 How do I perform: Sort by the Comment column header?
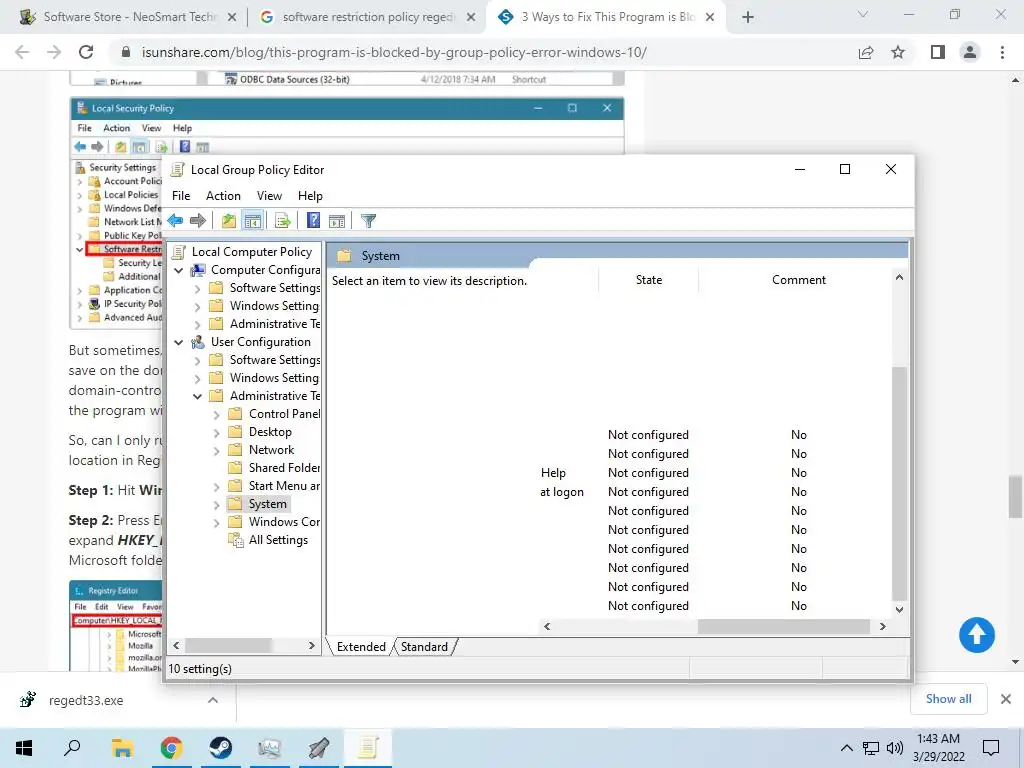[x=799, y=280]
